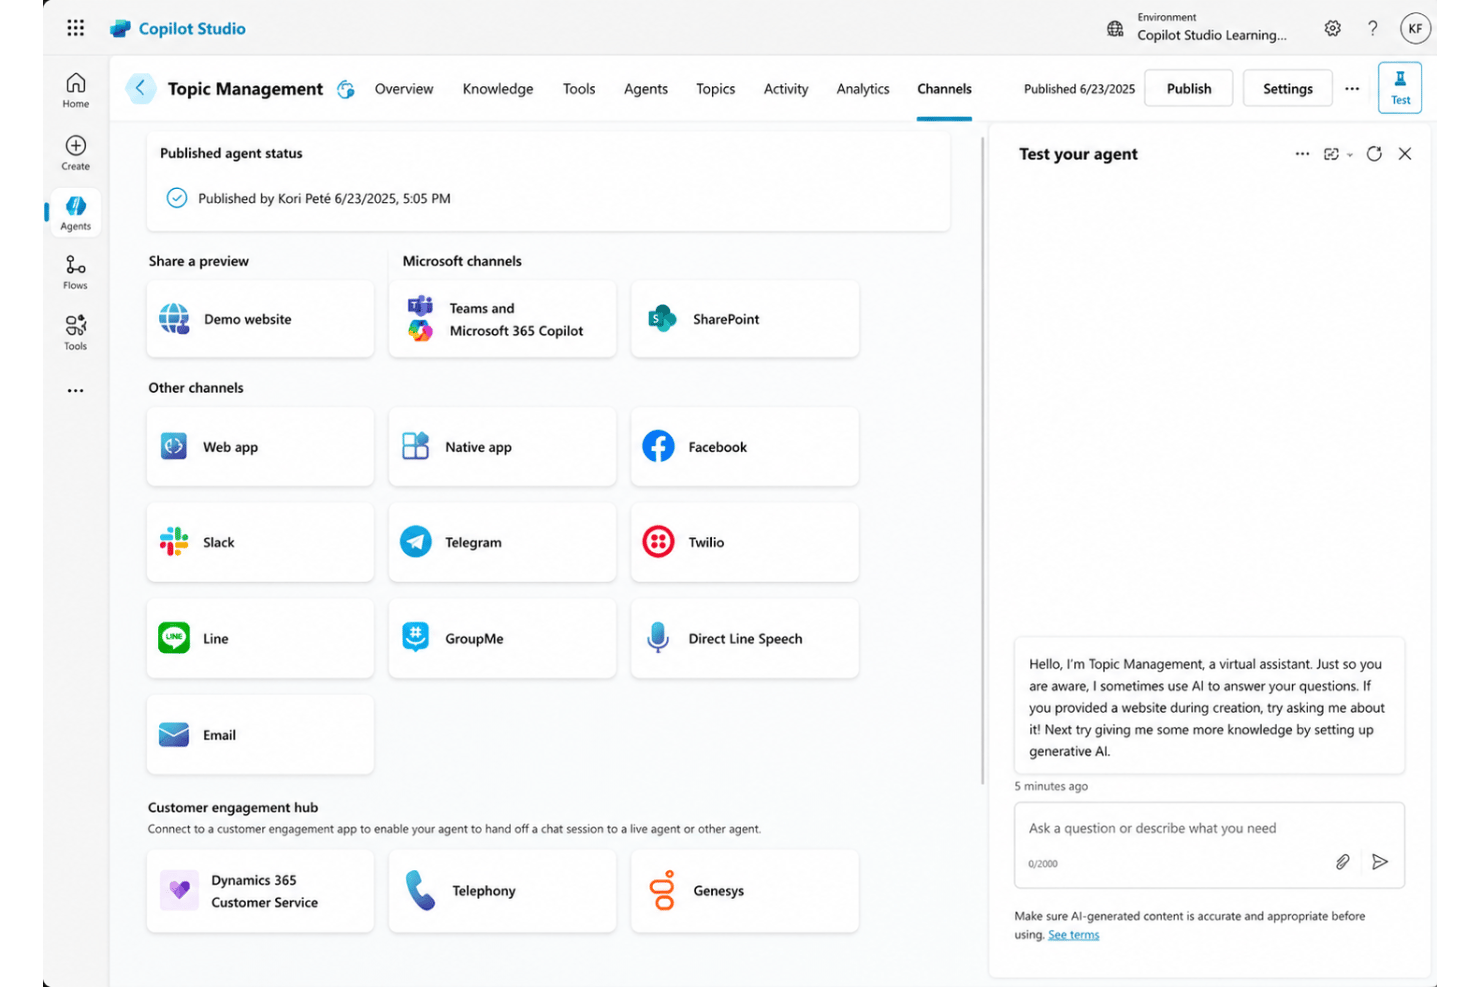Image resolution: width=1480 pixels, height=987 pixels.
Task: Switch to the Analytics tab
Action: [x=863, y=89]
